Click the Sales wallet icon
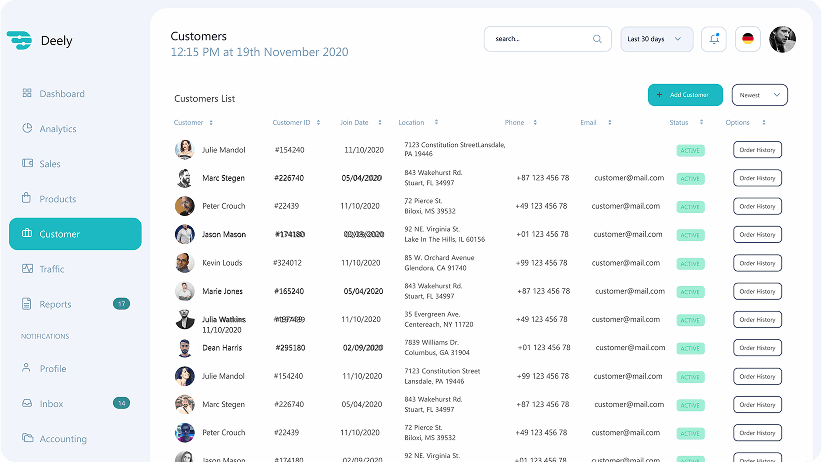The image size is (822, 462). pos(27,163)
